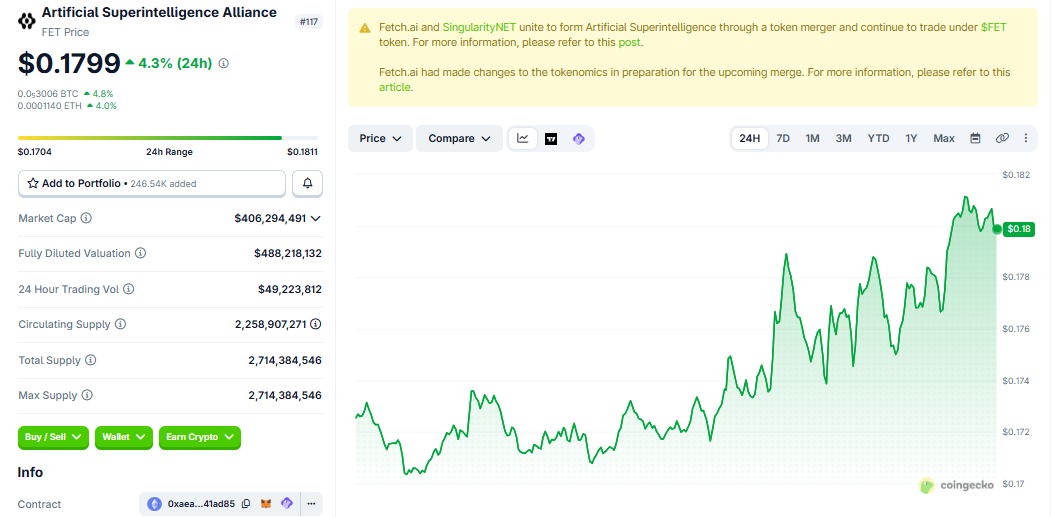
Task: Click the 0.0₅3006 BTC price text
Action: 48,94
